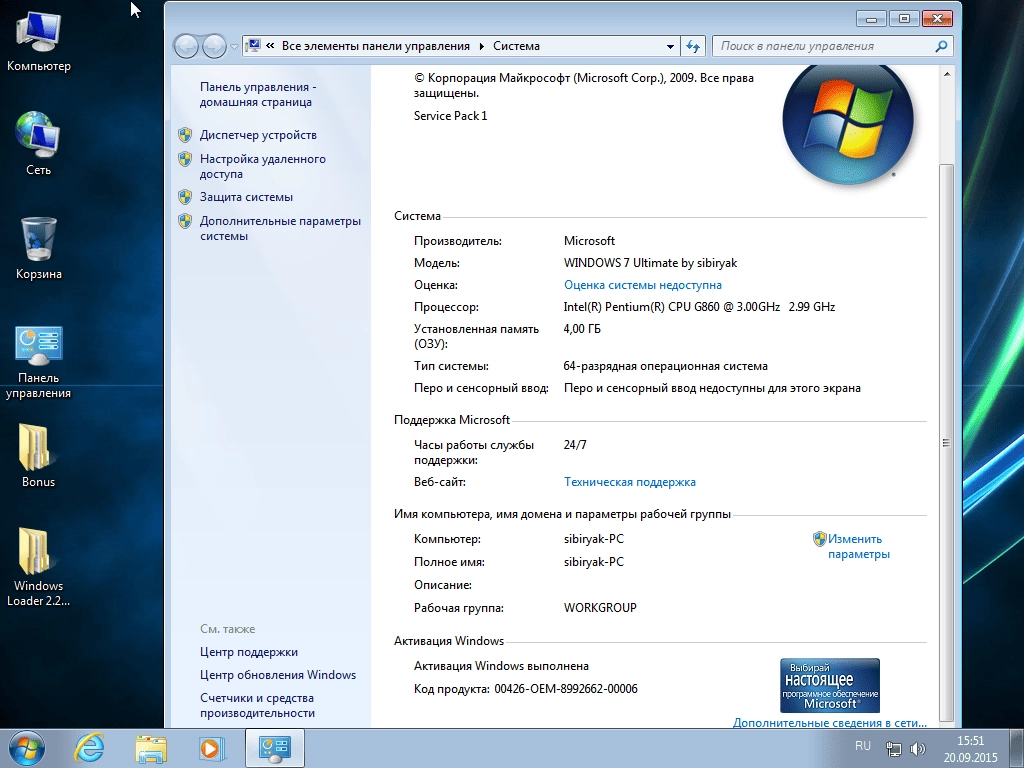Viewport: 1024px width, 768px height.
Task: Click the vertical scrollbar thumb
Action: pyautogui.click(x=946, y=443)
